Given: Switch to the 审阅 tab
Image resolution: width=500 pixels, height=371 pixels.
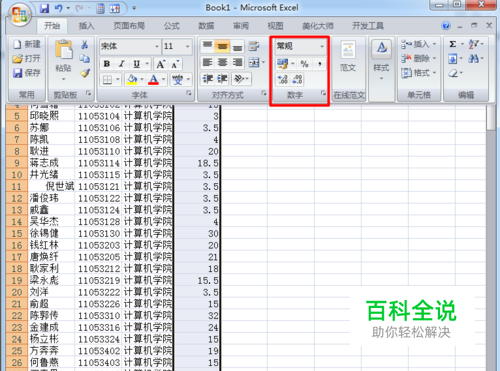Looking at the screenshot, I should click(241, 26).
